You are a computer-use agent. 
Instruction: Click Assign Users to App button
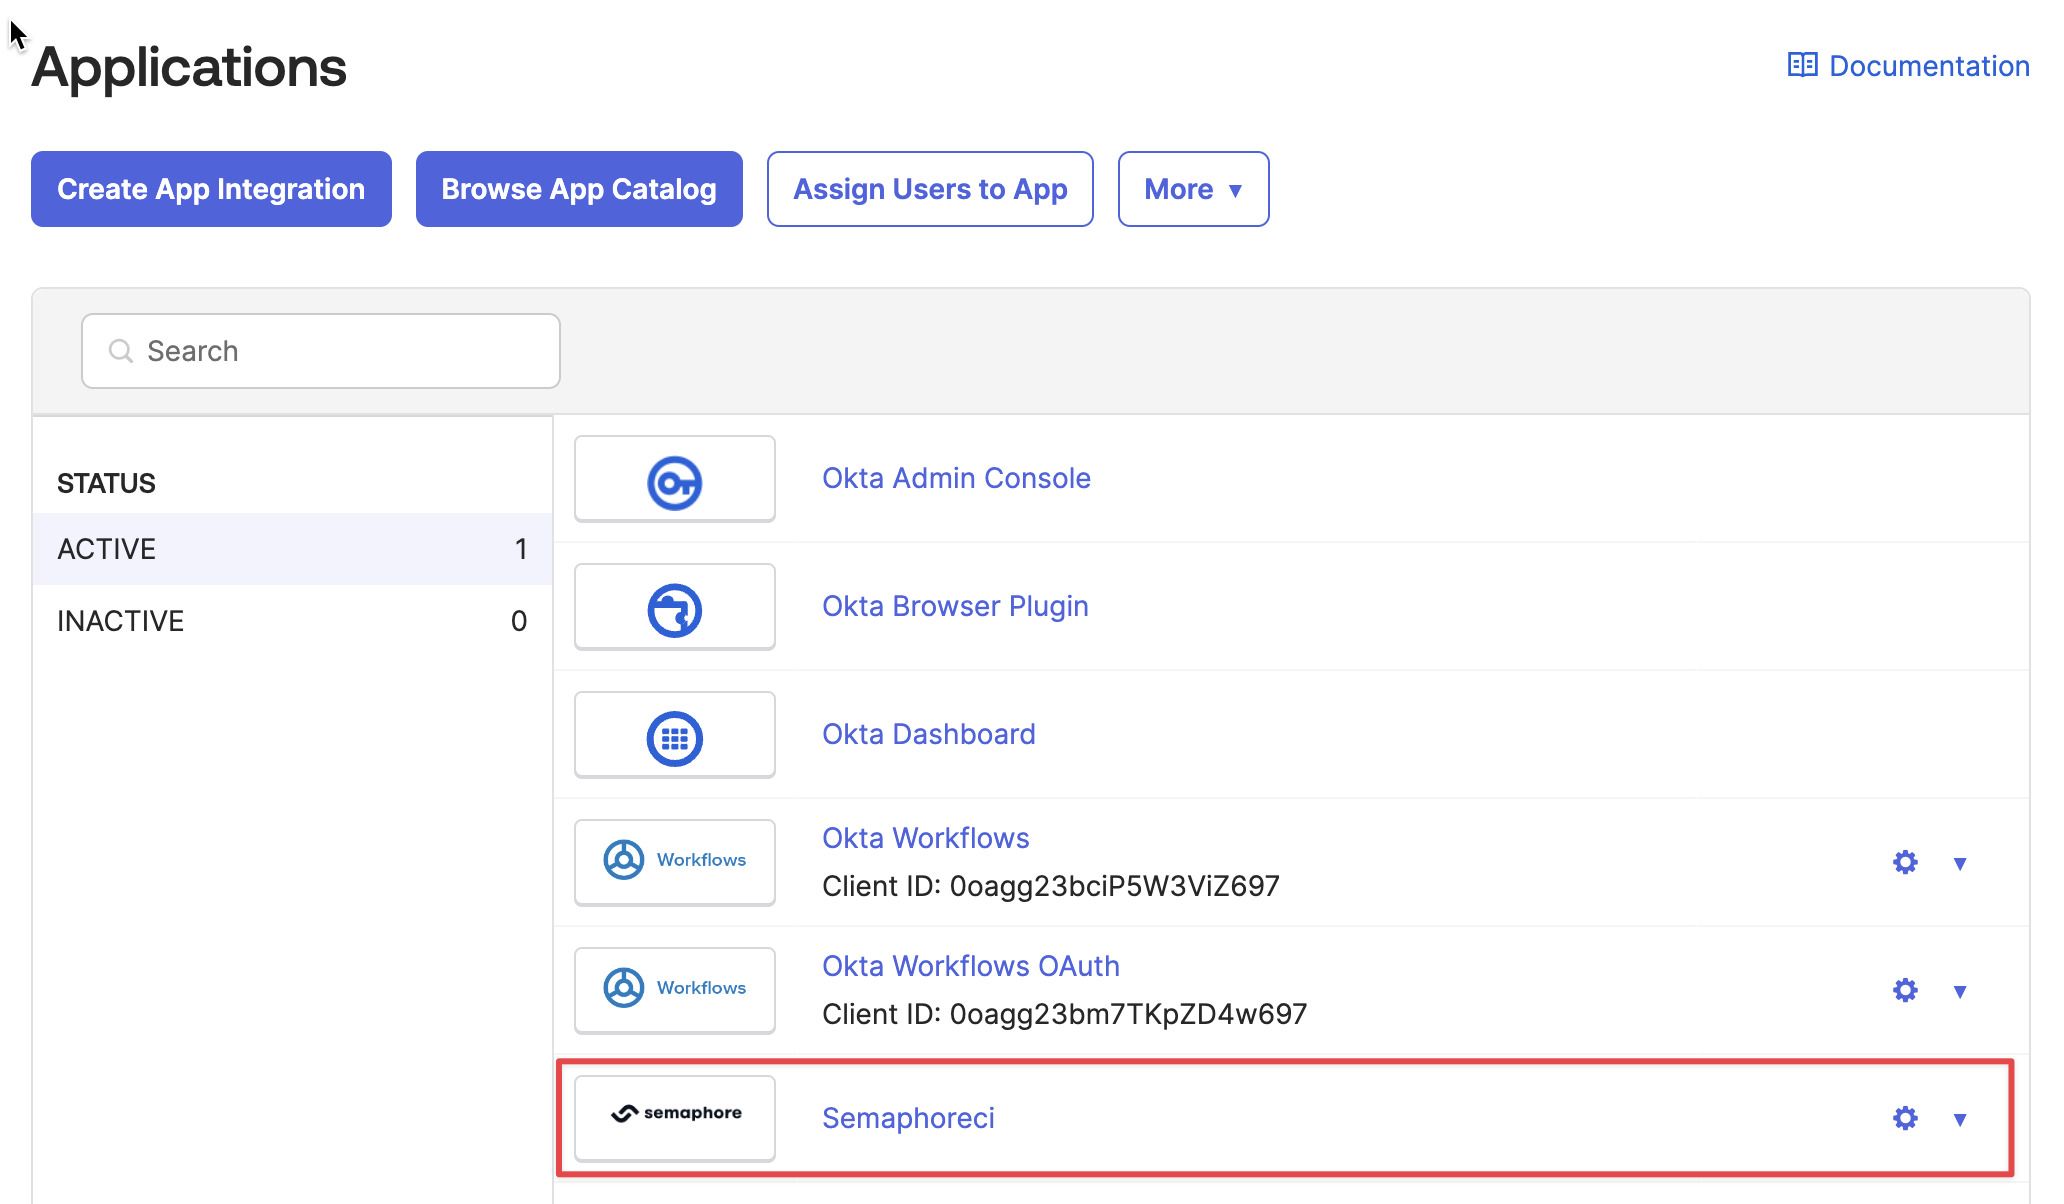point(930,189)
